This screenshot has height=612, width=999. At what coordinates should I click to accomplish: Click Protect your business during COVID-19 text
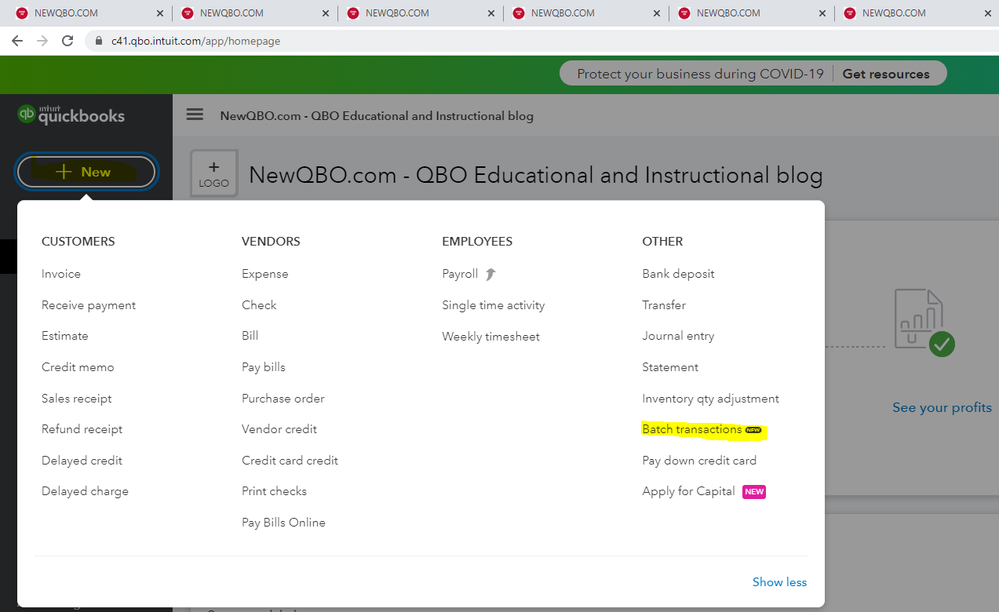tap(700, 74)
